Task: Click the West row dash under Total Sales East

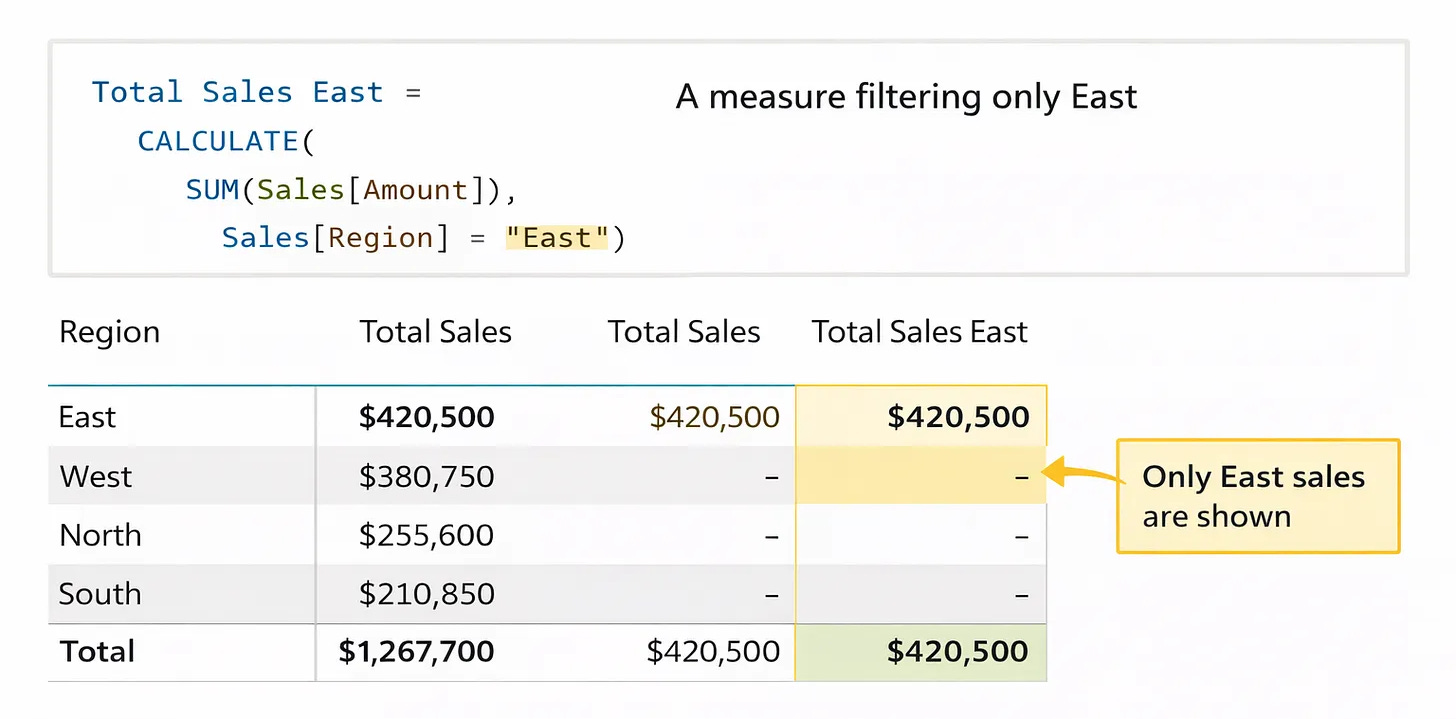Action: coord(1021,478)
